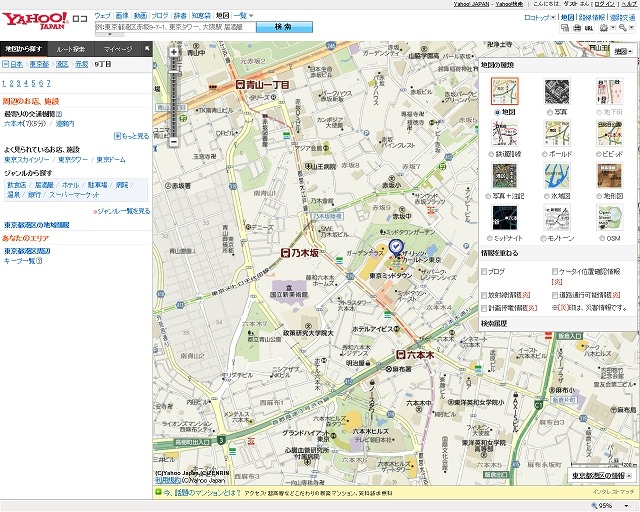Select the 地形図 terrain map thumbnail
Image resolution: width=640 pixels, height=512 pixels.
click(609, 175)
